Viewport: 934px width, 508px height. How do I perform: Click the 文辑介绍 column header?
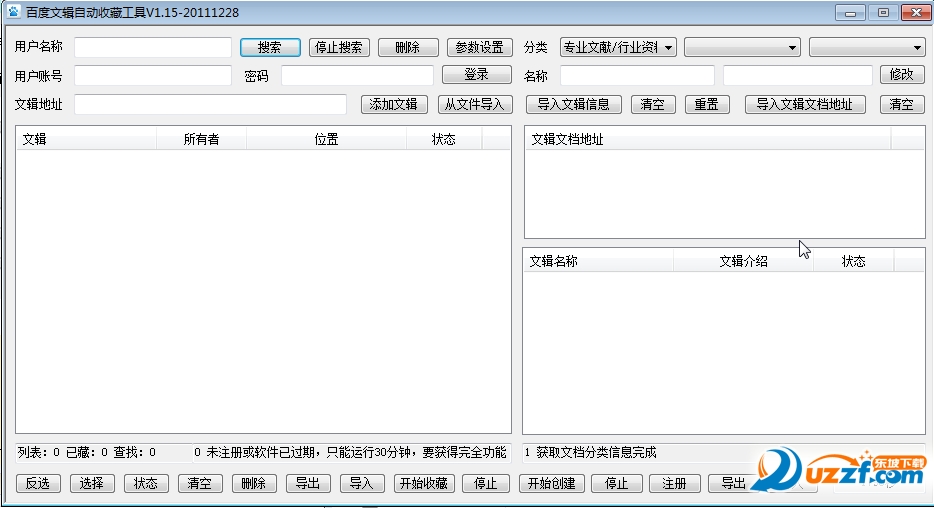click(x=743, y=262)
